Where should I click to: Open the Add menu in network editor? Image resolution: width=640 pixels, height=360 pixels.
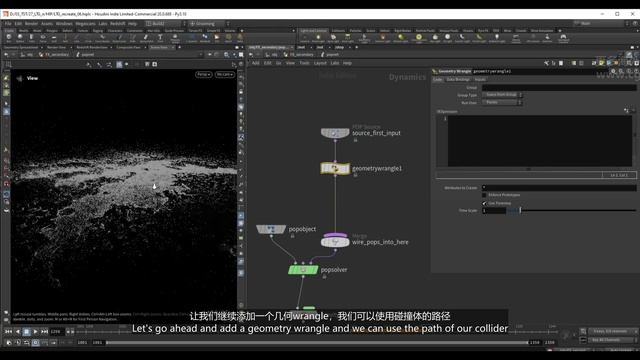click(256, 63)
